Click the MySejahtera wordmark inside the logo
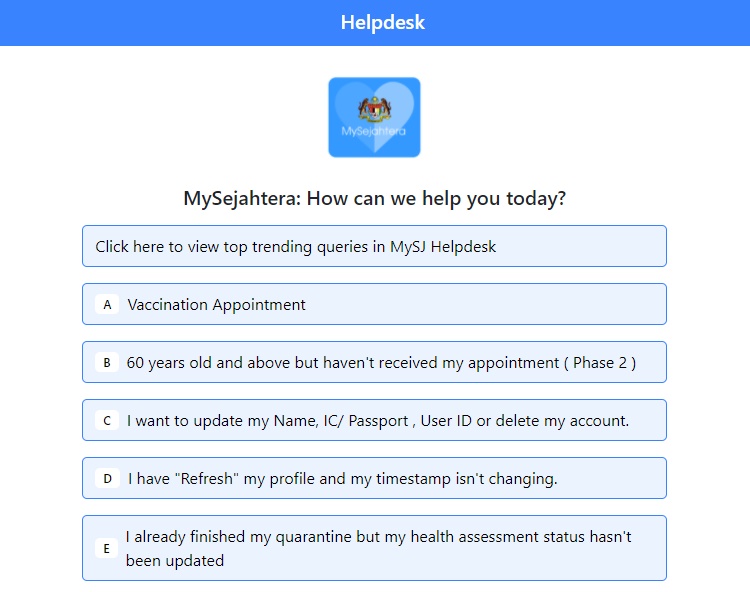750x592 pixels. pos(374,131)
